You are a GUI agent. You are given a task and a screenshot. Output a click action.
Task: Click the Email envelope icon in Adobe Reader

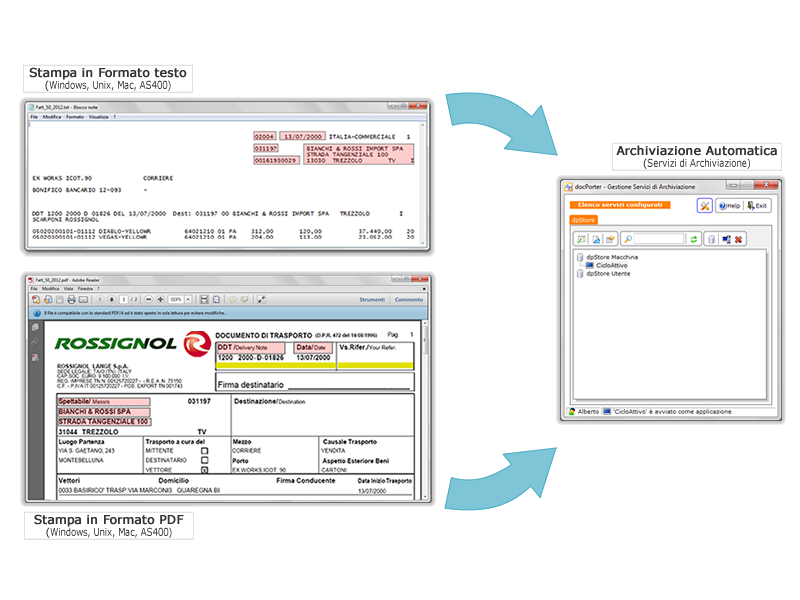coord(84,299)
